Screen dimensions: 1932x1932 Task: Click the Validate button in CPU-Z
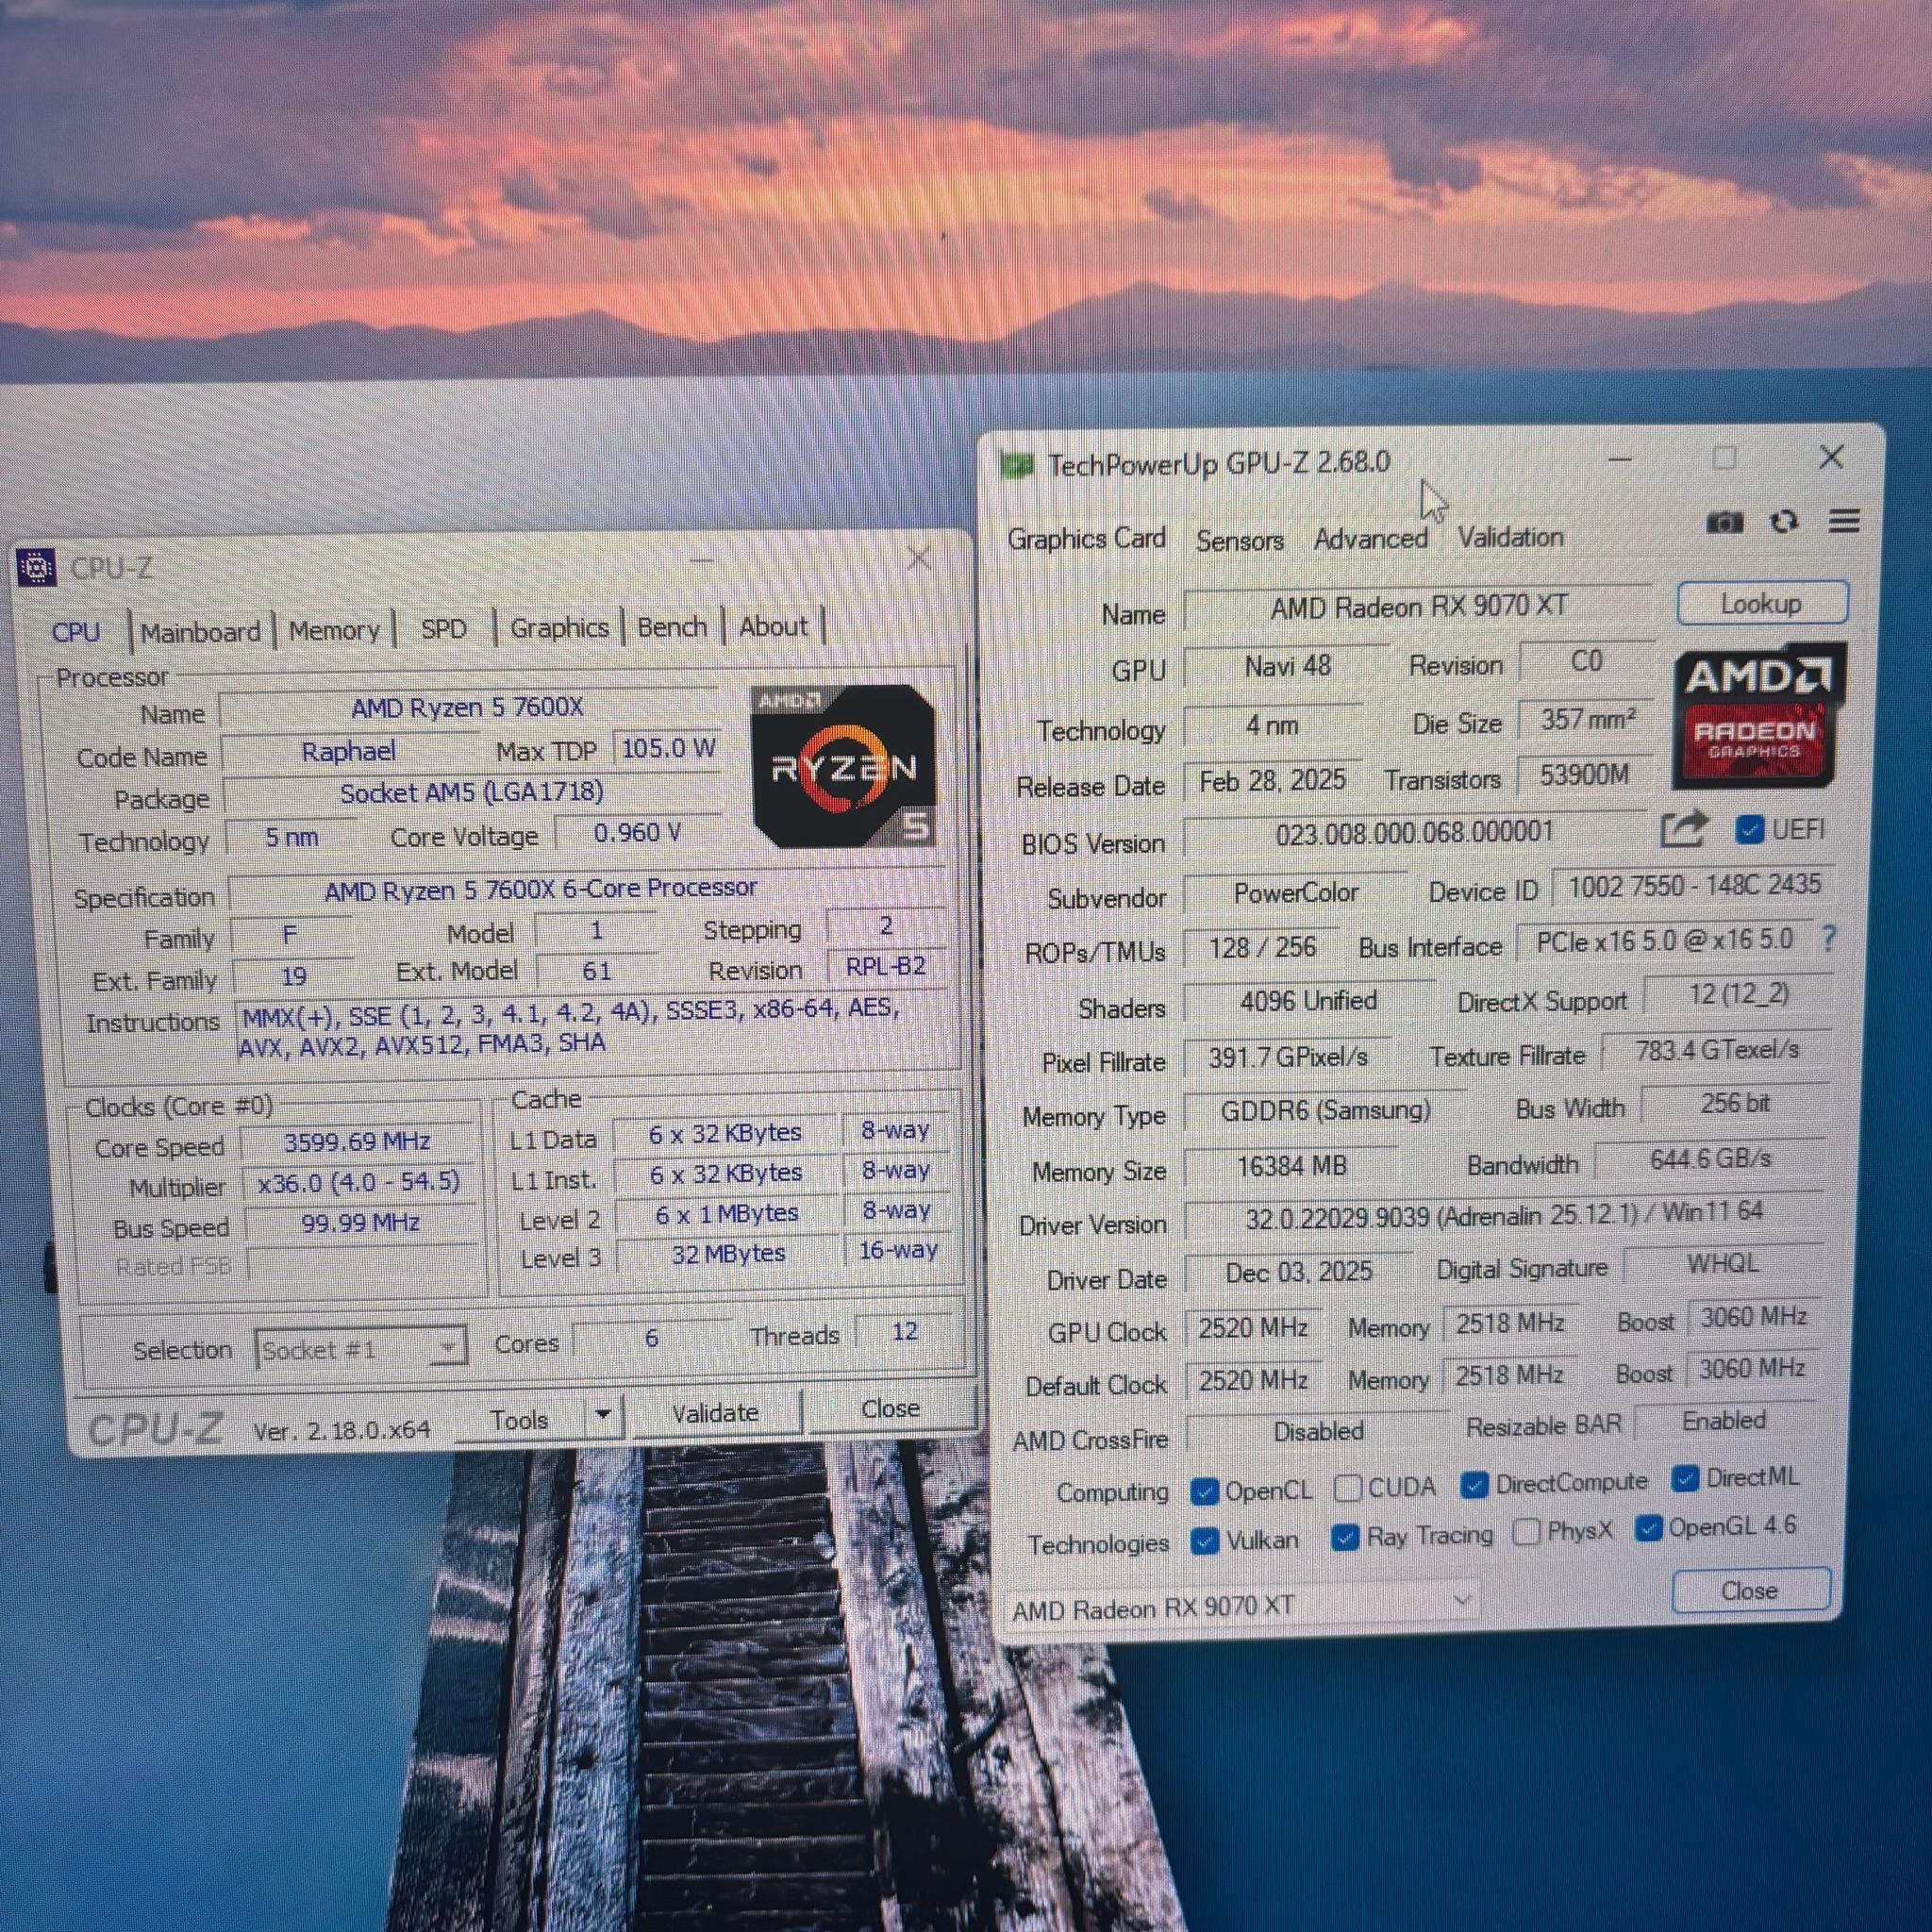pyautogui.click(x=716, y=1413)
